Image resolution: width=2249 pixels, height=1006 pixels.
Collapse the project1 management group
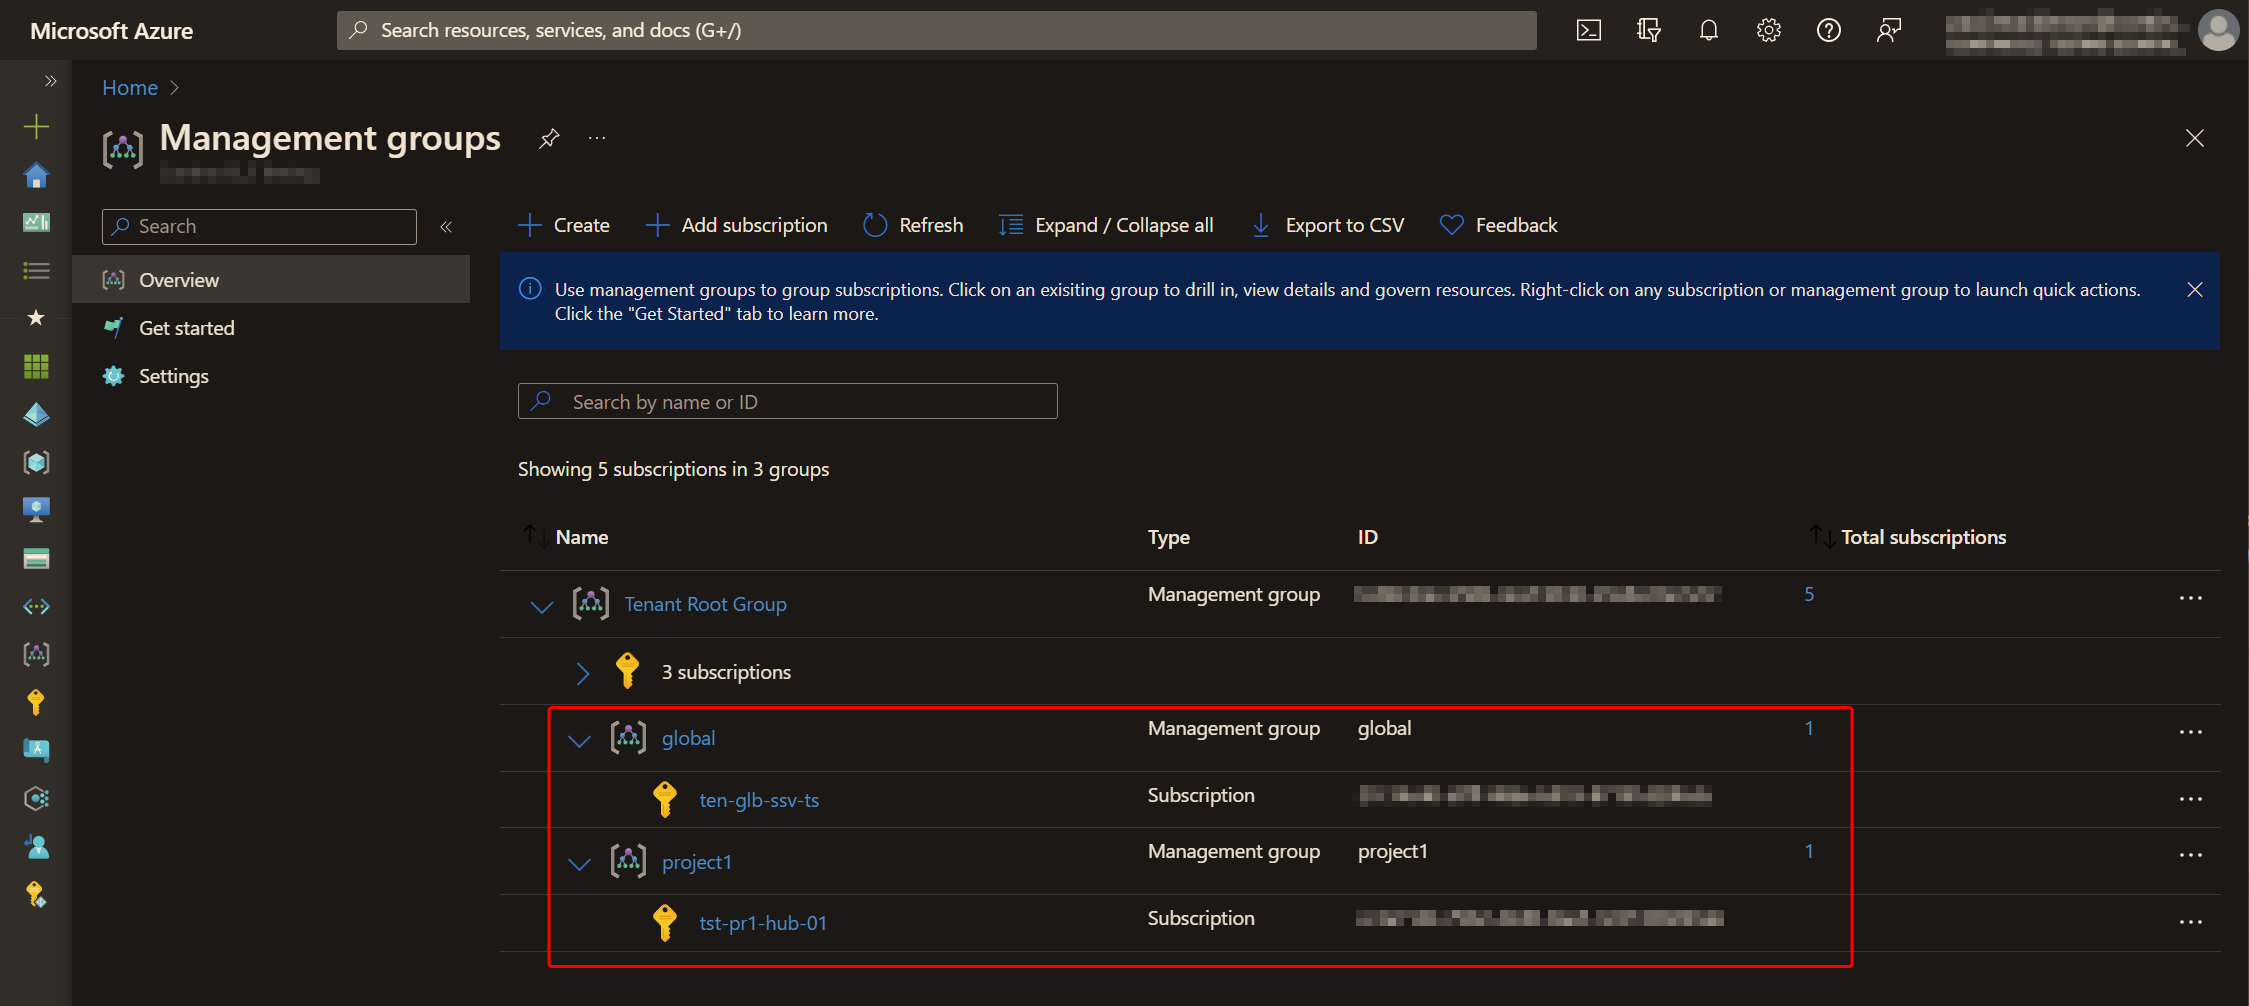pyautogui.click(x=579, y=863)
